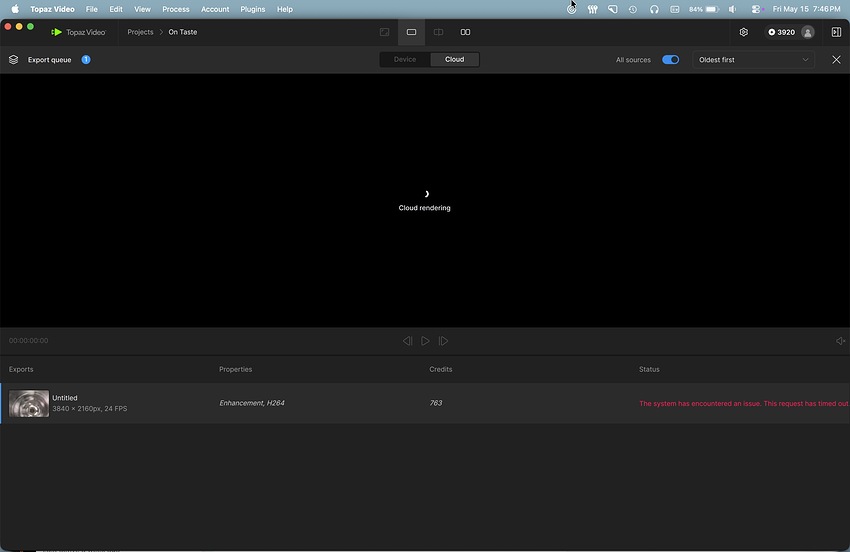Open the Plugins menu
This screenshot has width=850, height=552.
[x=253, y=9]
